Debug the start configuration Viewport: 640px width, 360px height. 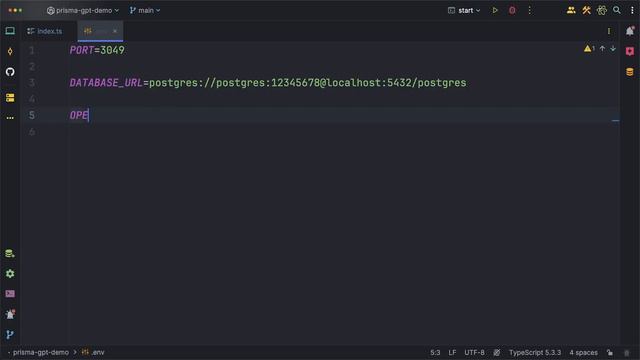point(512,10)
